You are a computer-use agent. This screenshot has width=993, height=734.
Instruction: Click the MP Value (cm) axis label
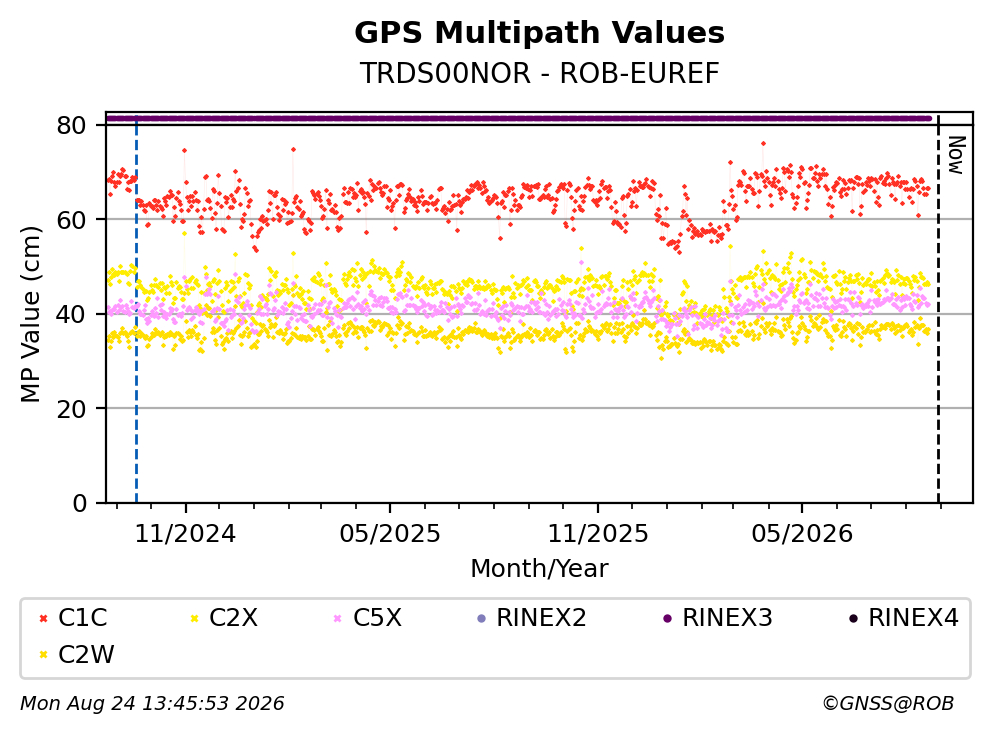(x=30, y=314)
